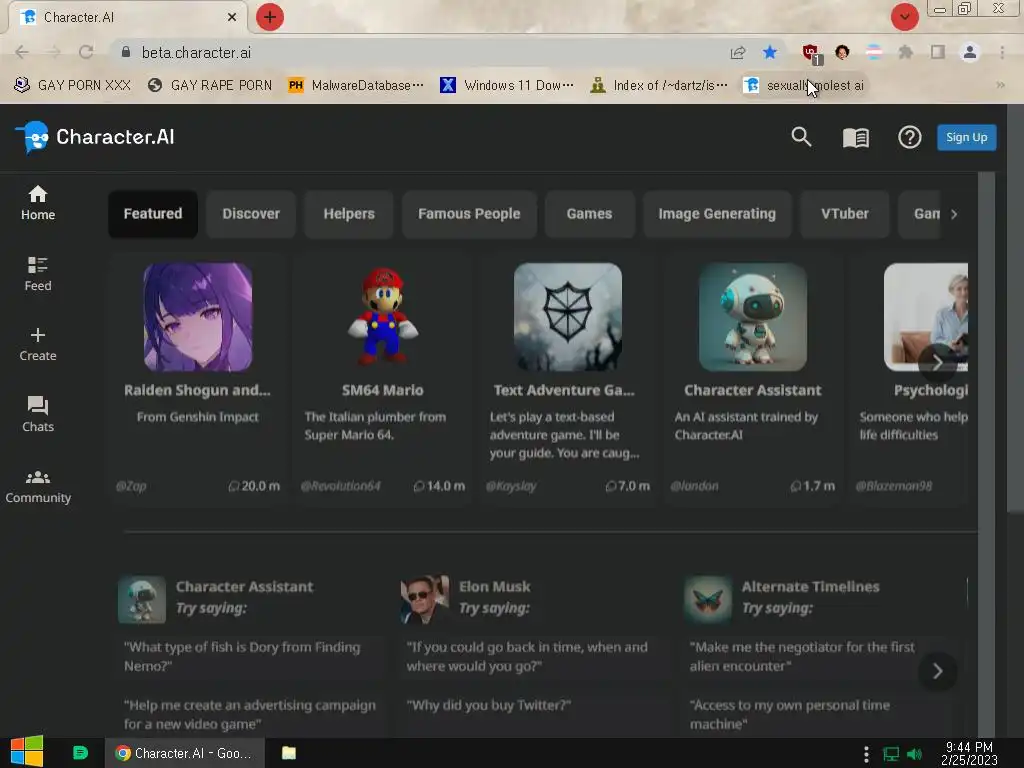
Task: Reload the page with refresh icon
Action: [86, 52]
